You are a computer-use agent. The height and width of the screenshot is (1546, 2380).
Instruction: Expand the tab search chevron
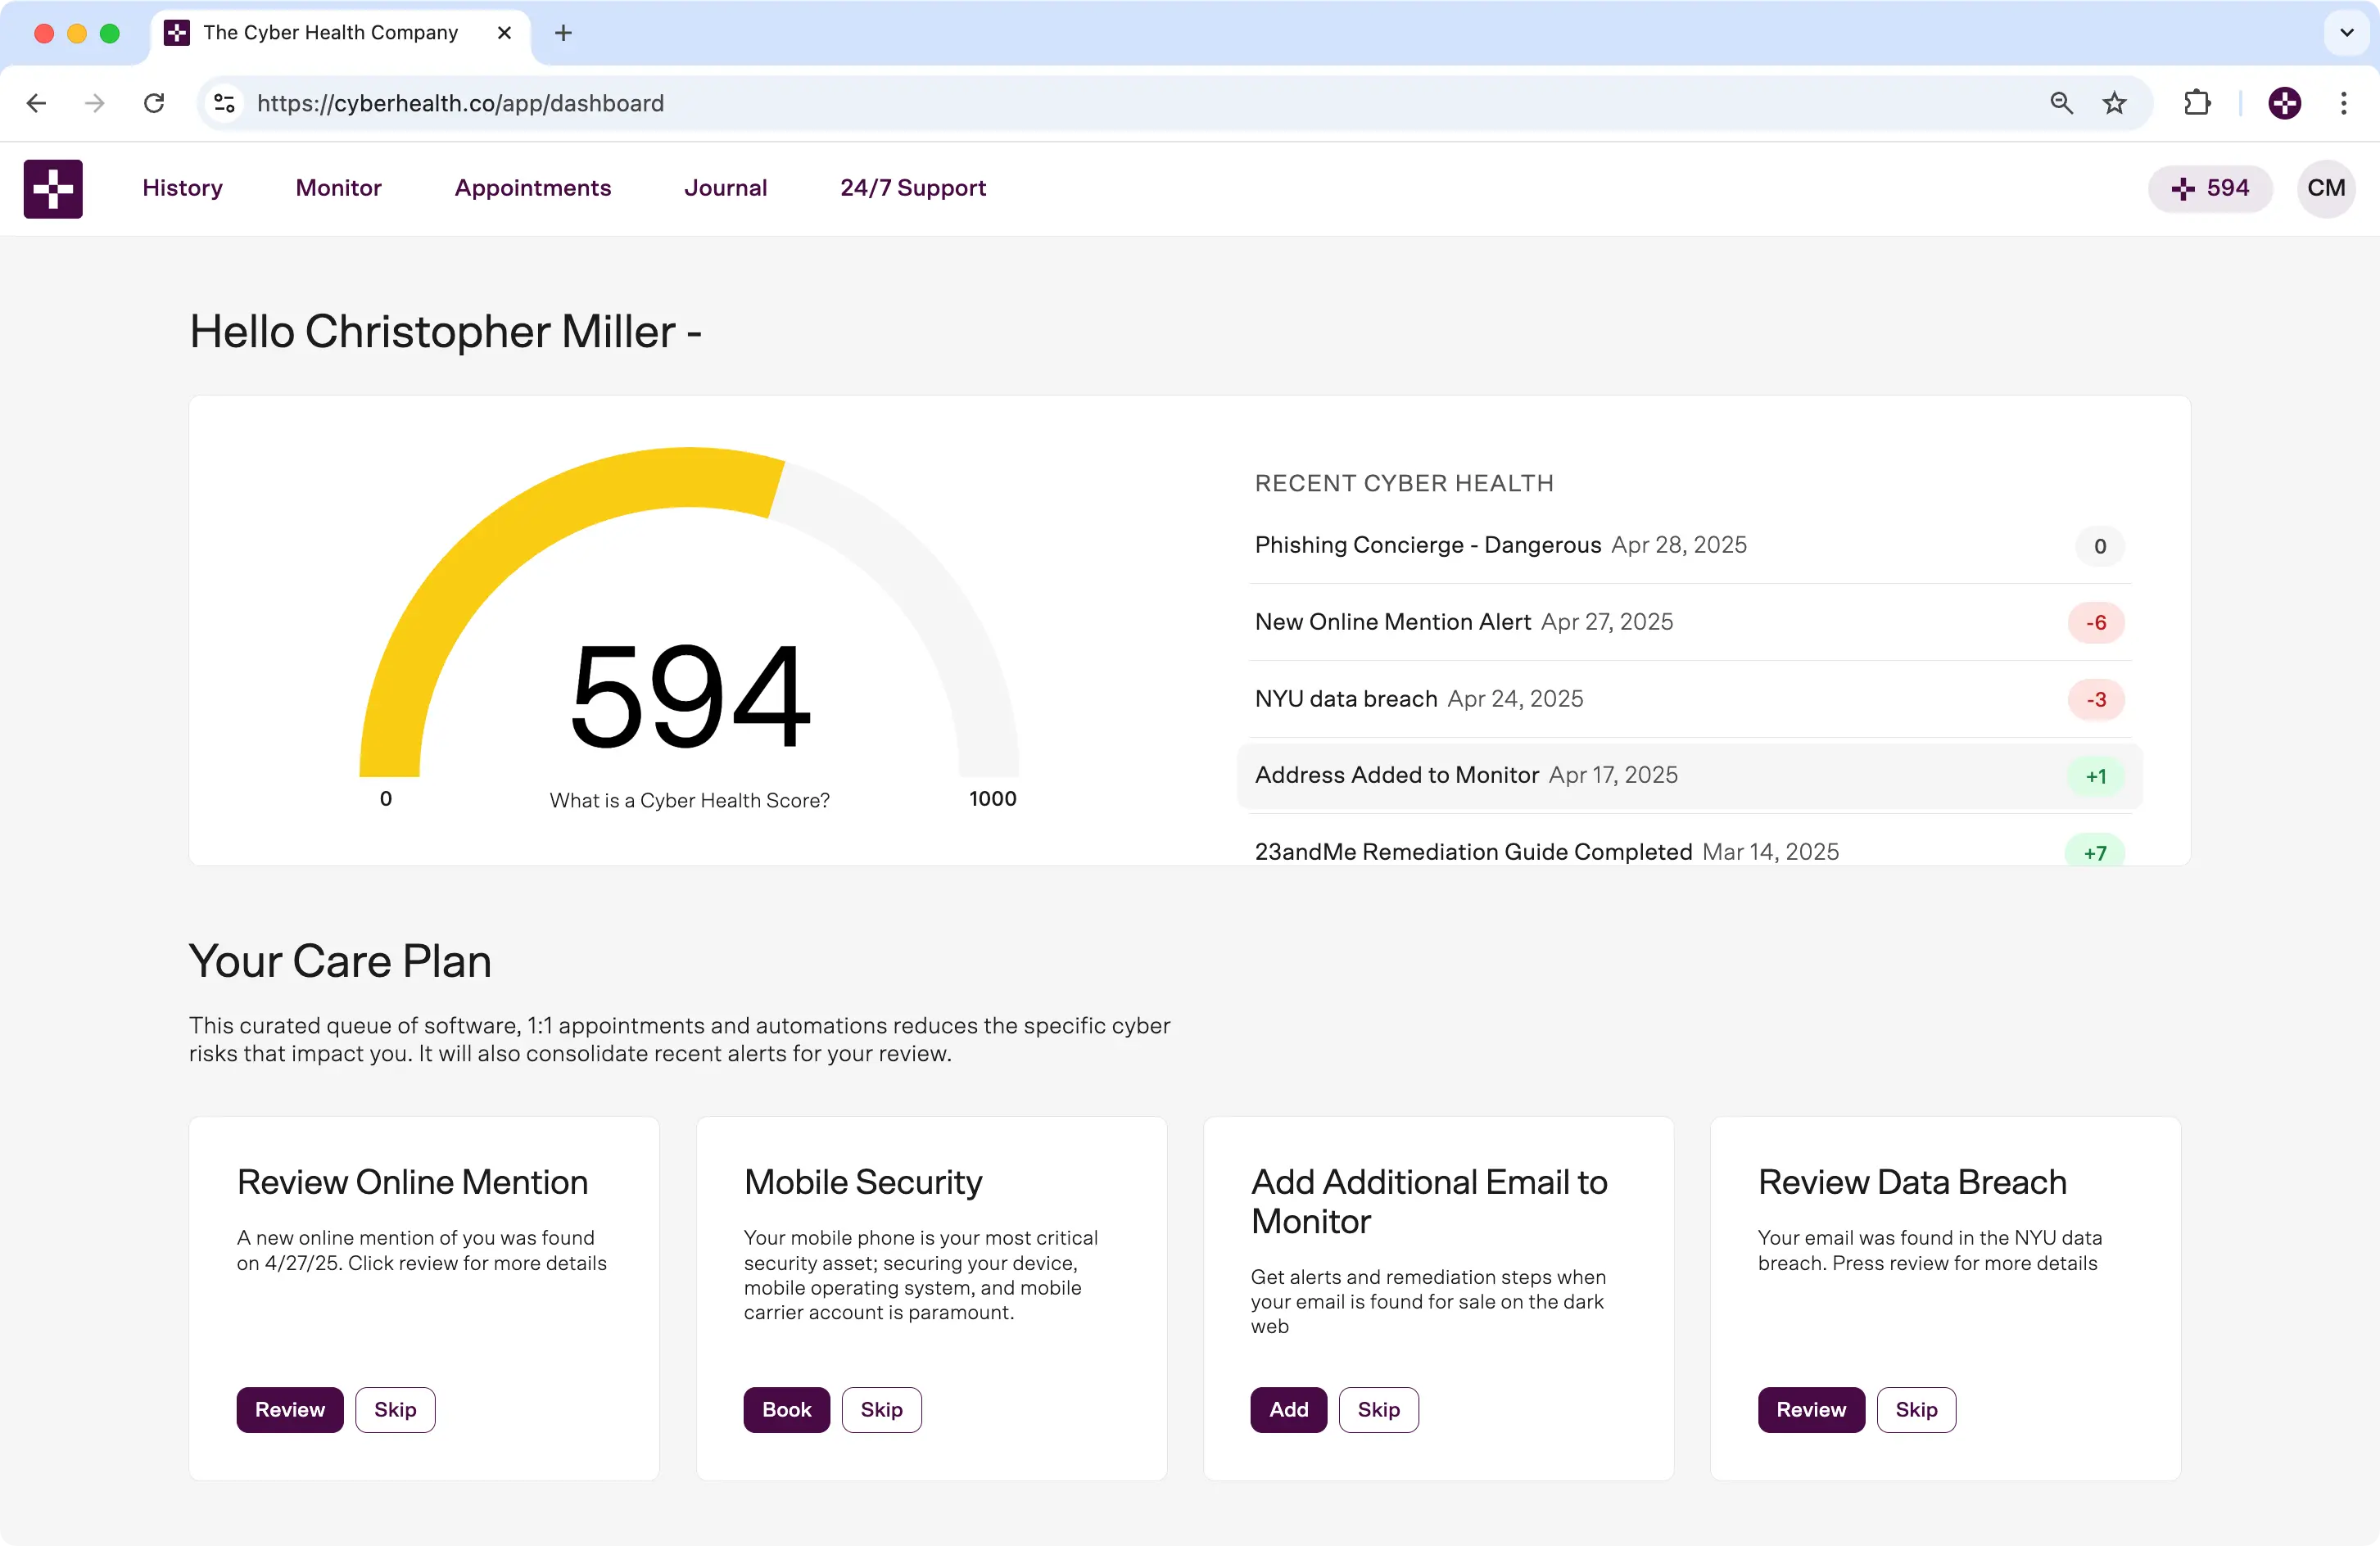[x=2346, y=33]
